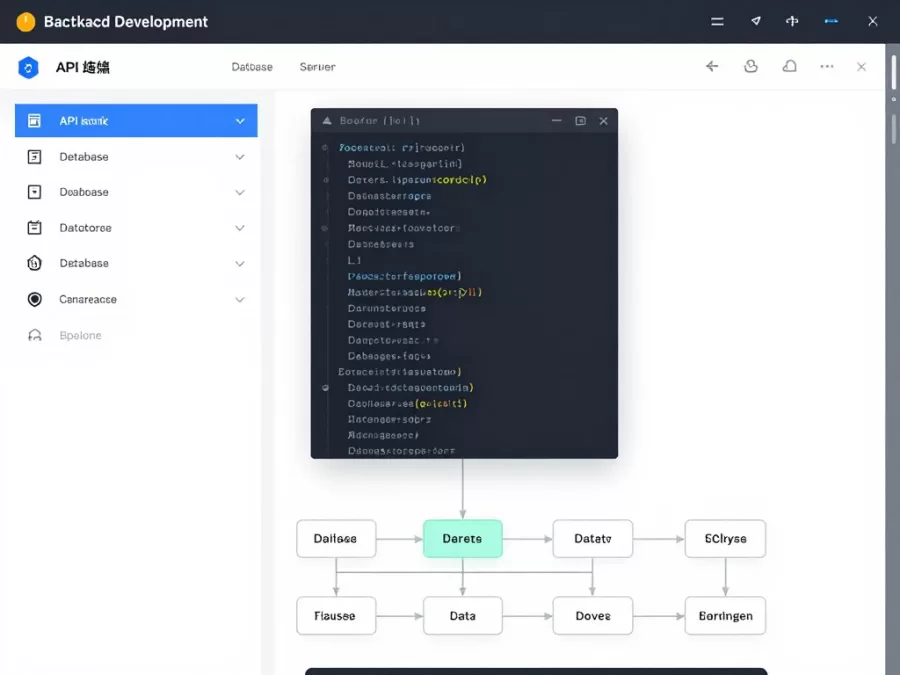This screenshot has height=675, width=900.
Task: Expand the Detabase chevron in sidebar
Action: (240, 157)
